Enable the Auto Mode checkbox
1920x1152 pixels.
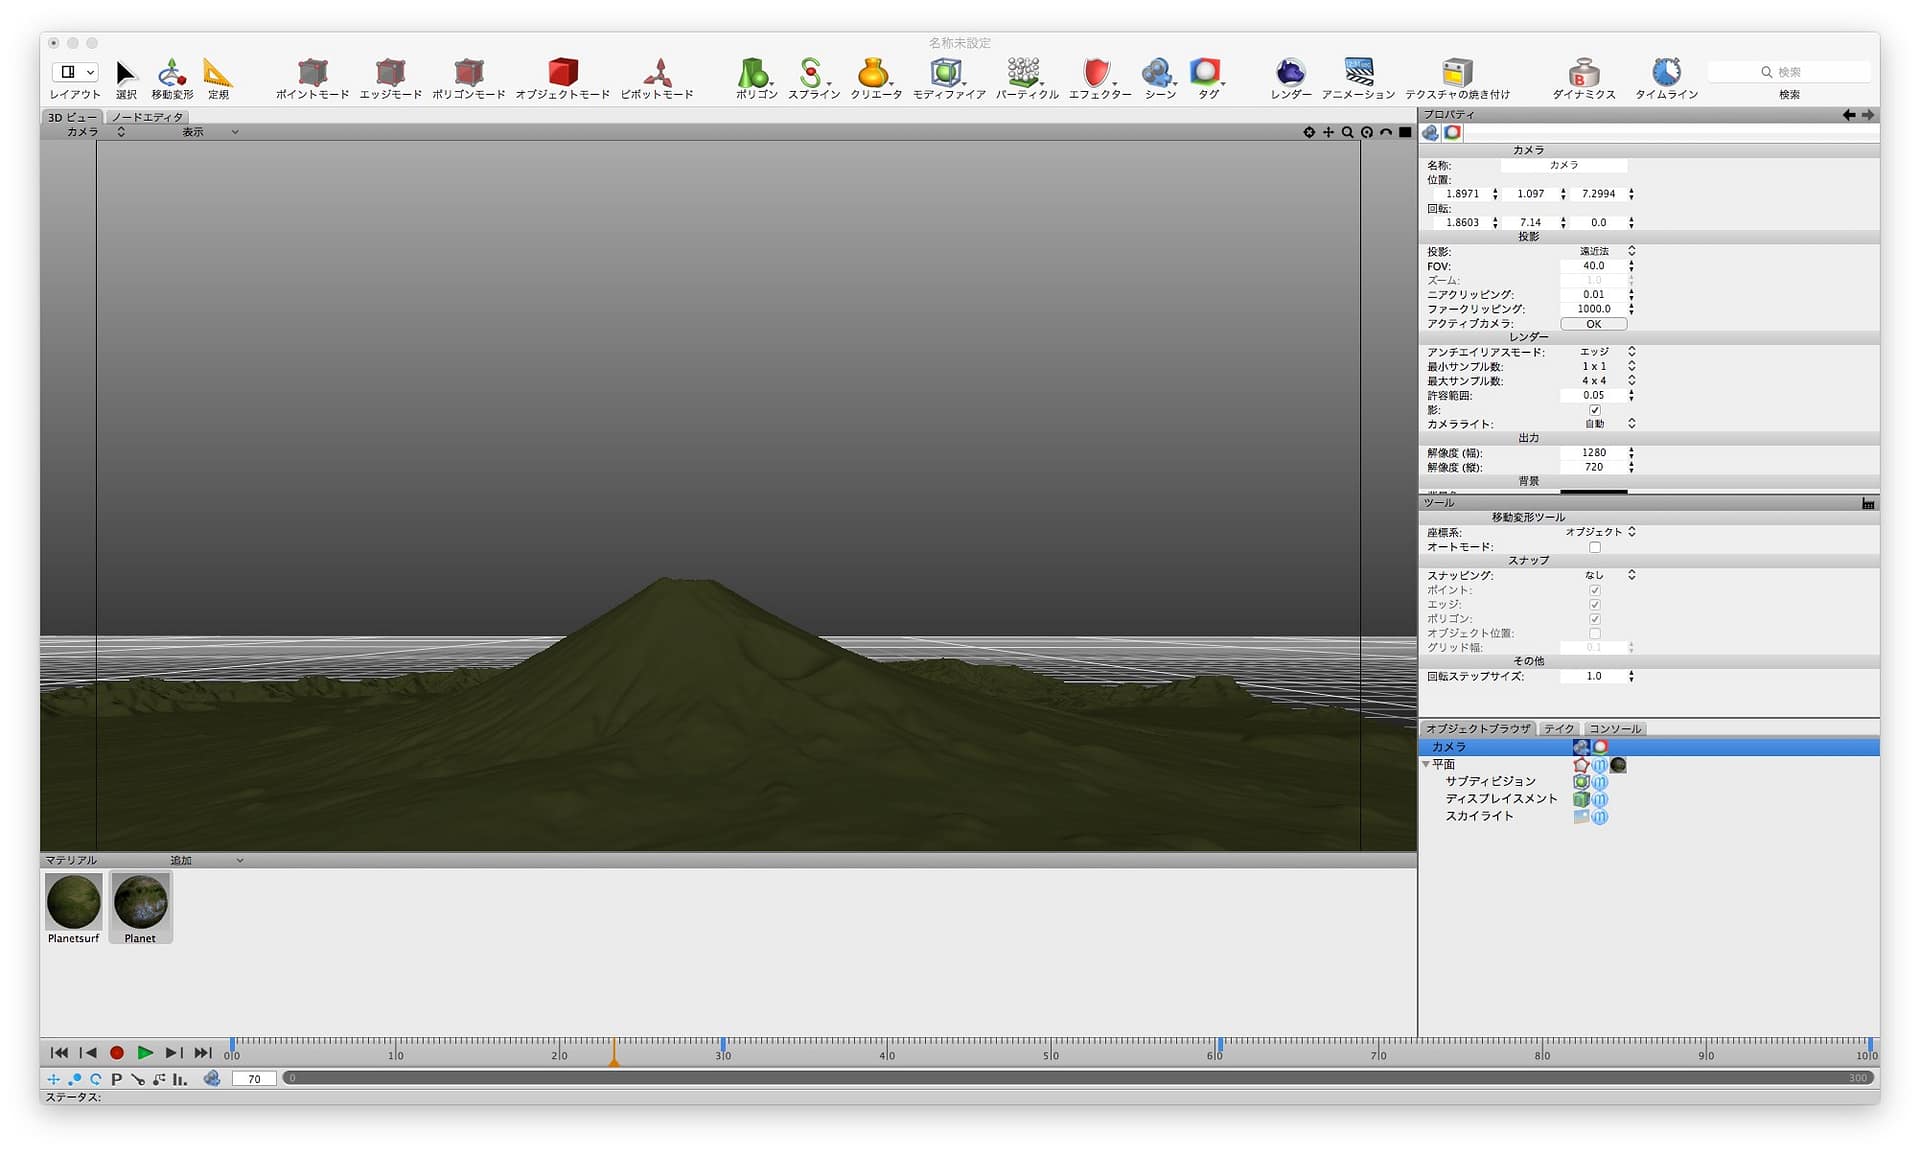click(x=1595, y=547)
